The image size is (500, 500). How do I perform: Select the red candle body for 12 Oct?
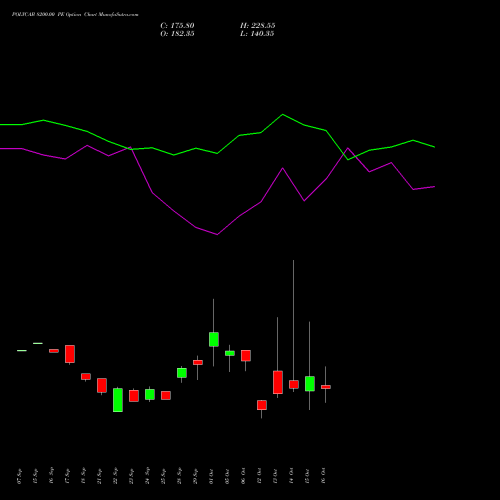pyautogui.click(x=262, y=405)
